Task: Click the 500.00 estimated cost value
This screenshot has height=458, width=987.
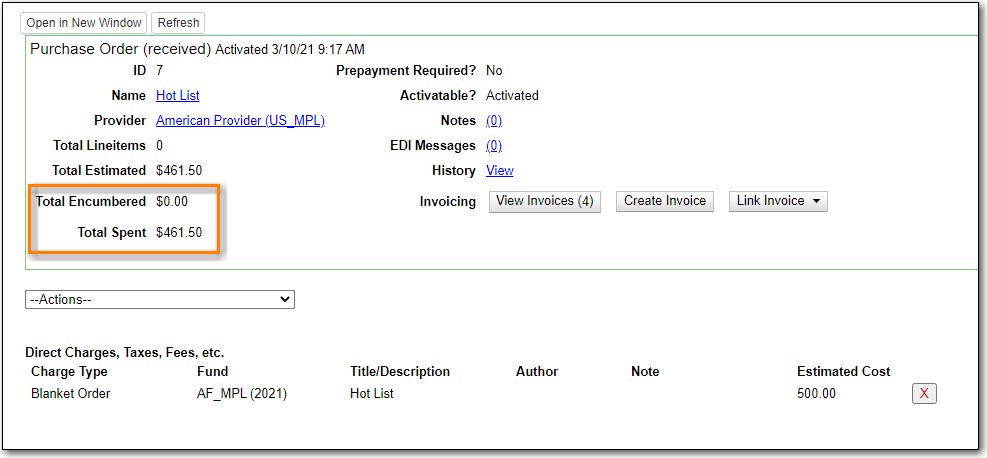Action: click(x=816, y=394)
